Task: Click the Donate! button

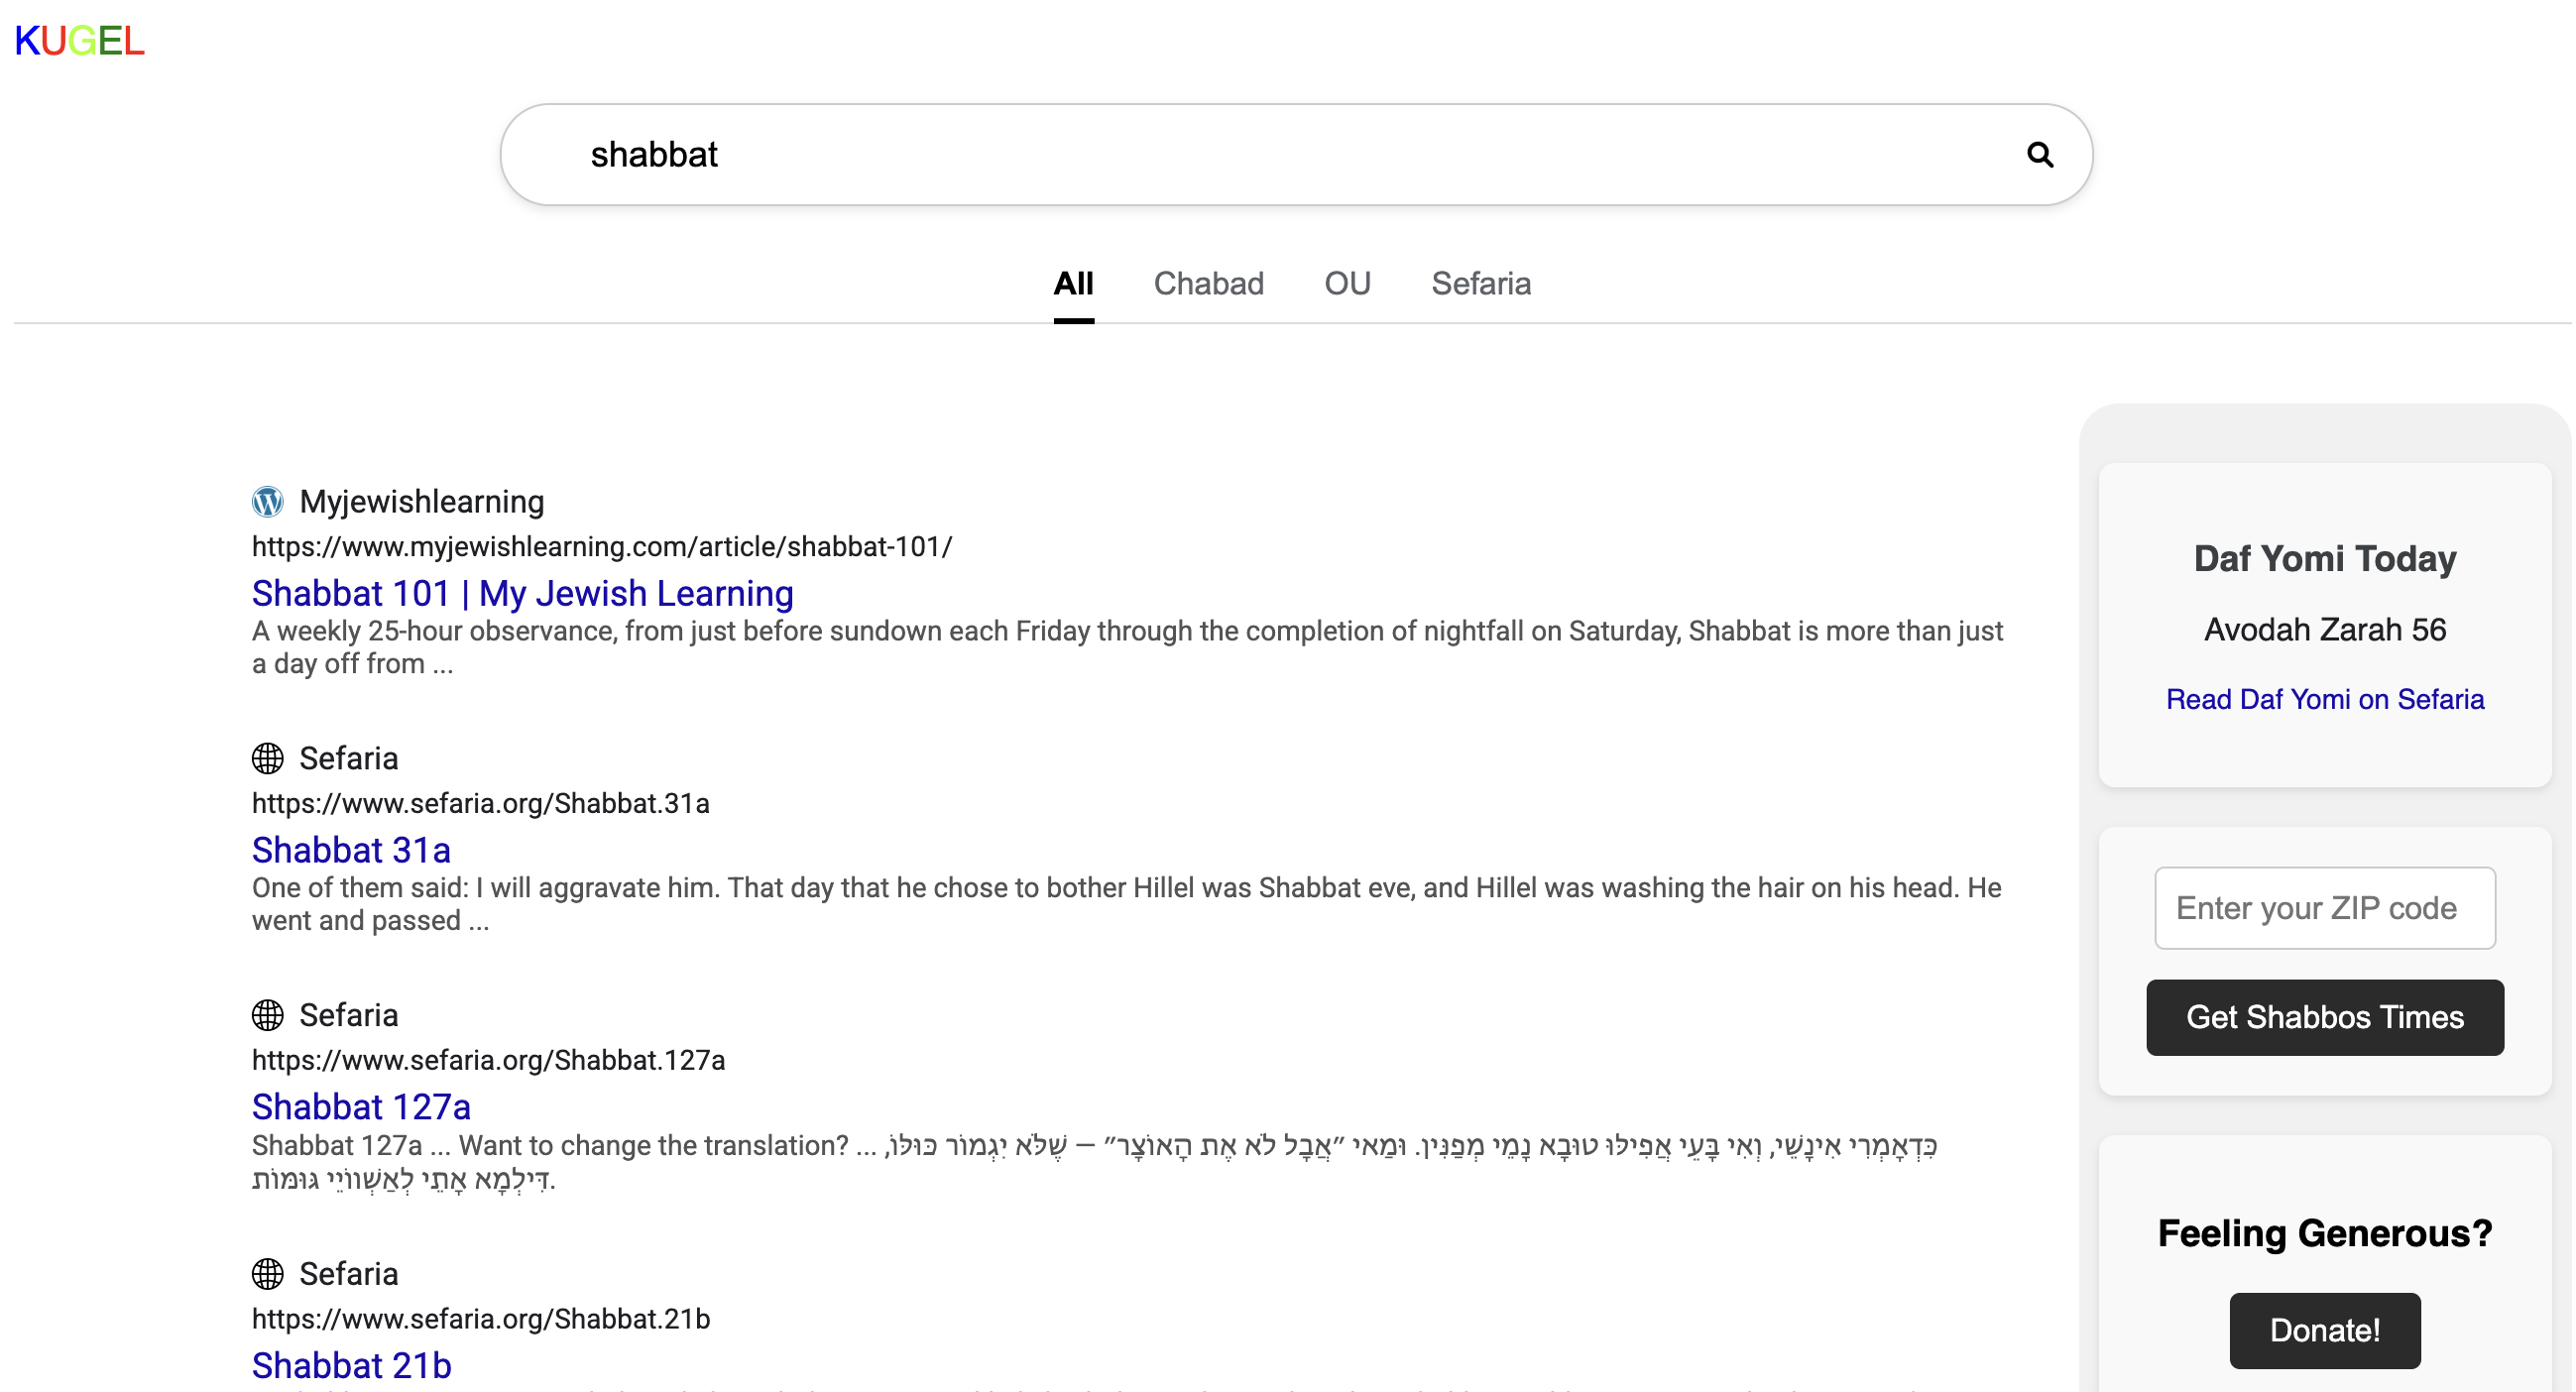Action: pyautogui.click(x=2325, y=1331)
